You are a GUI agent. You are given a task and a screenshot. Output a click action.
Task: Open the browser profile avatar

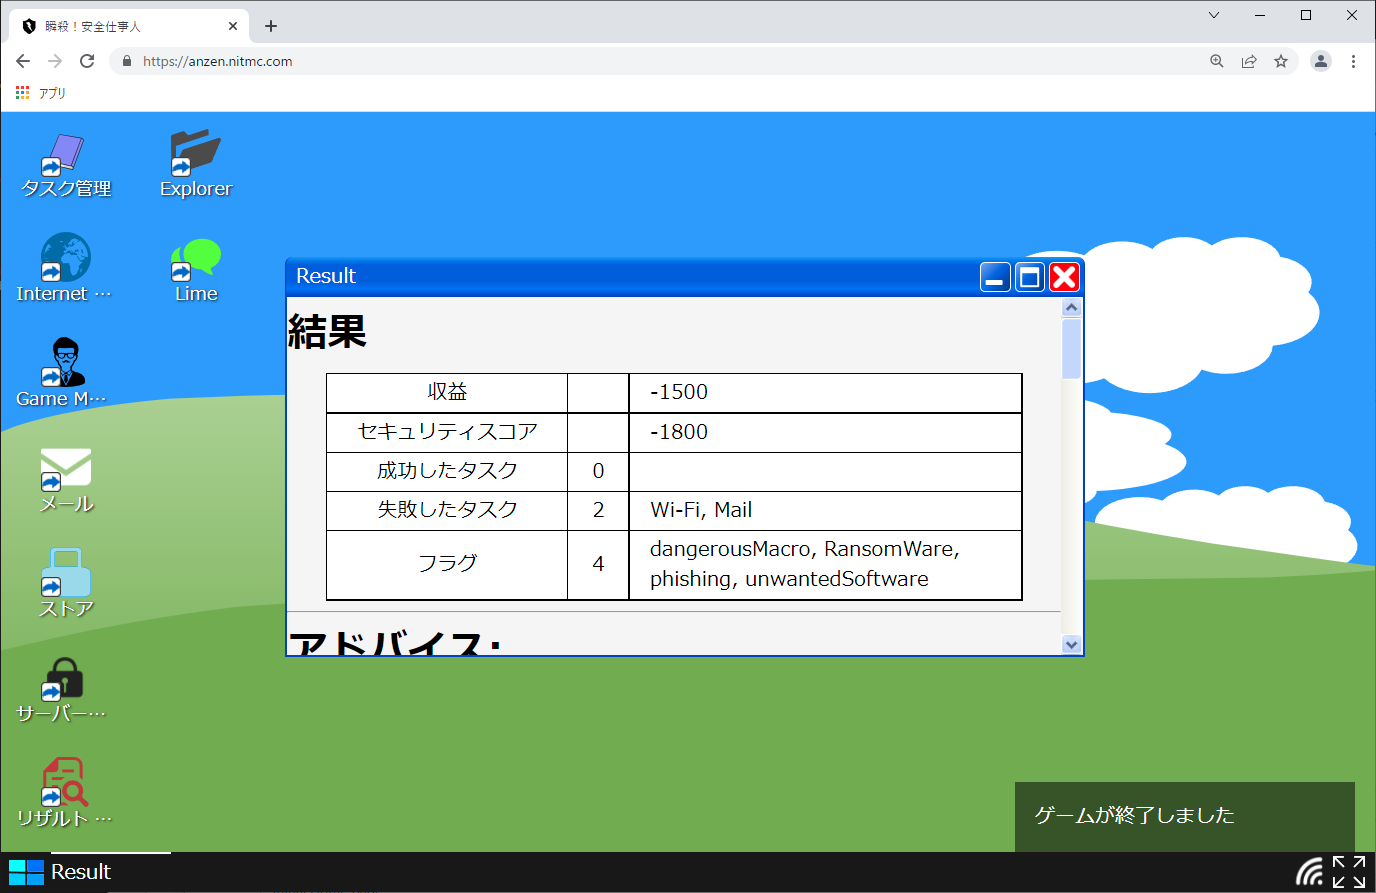coord(1321,61)
